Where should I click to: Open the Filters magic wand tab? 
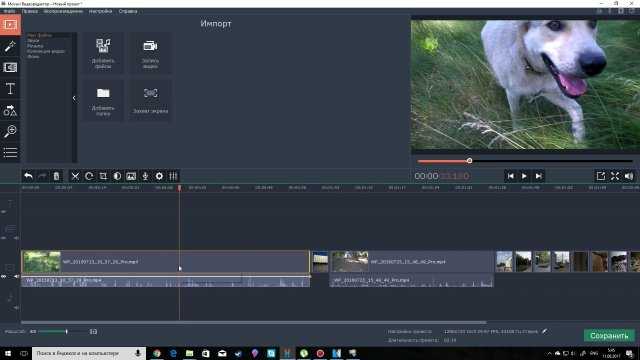coord(10,46)
